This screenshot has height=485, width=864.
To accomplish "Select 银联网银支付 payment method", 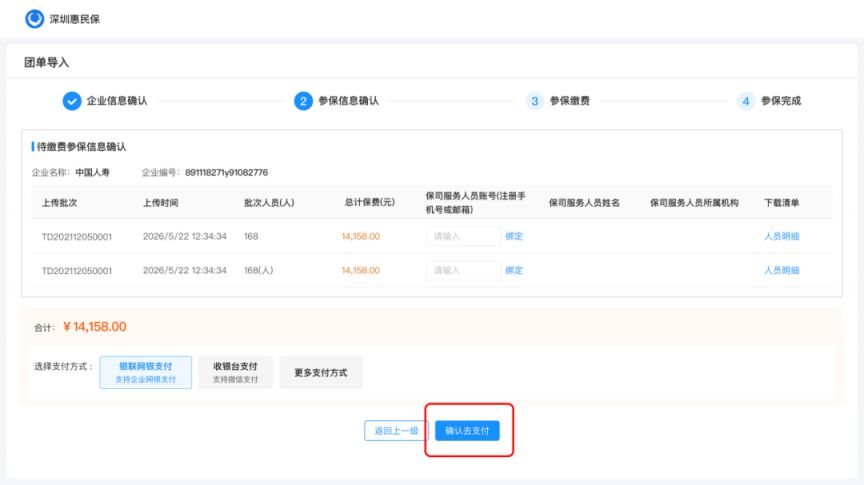I will (145, 373).
